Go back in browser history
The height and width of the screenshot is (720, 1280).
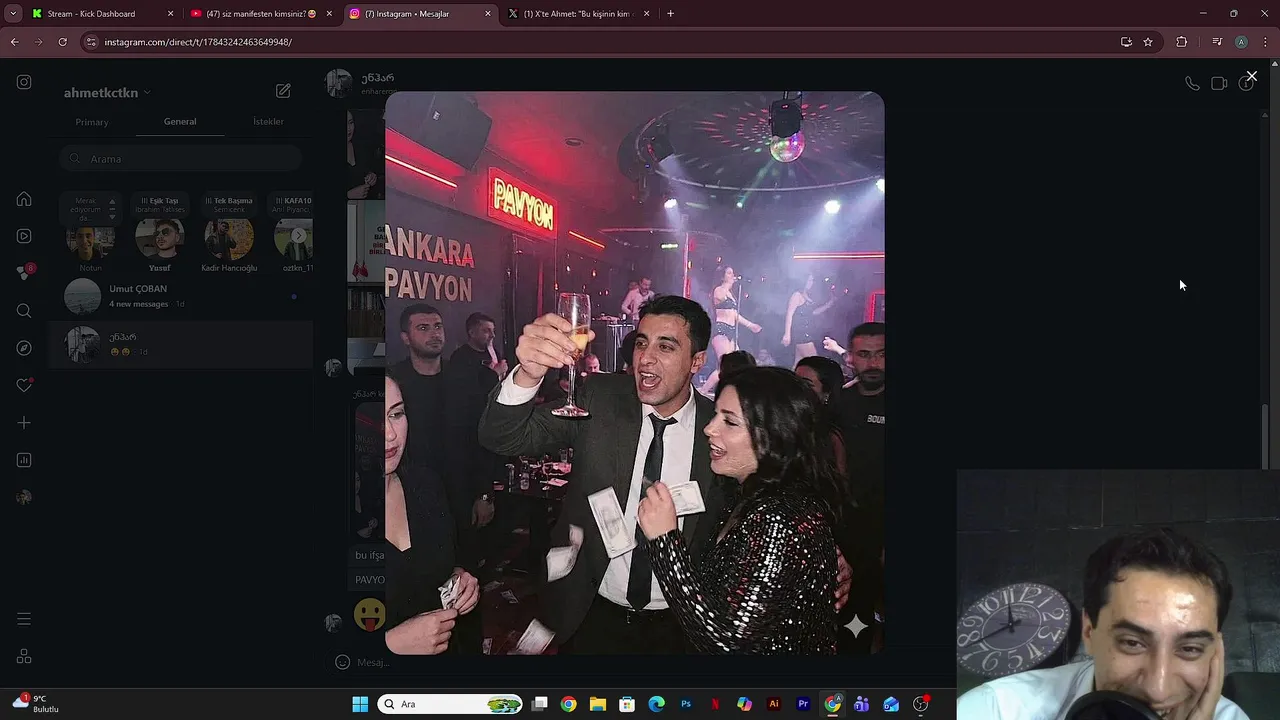coord(15,42)
